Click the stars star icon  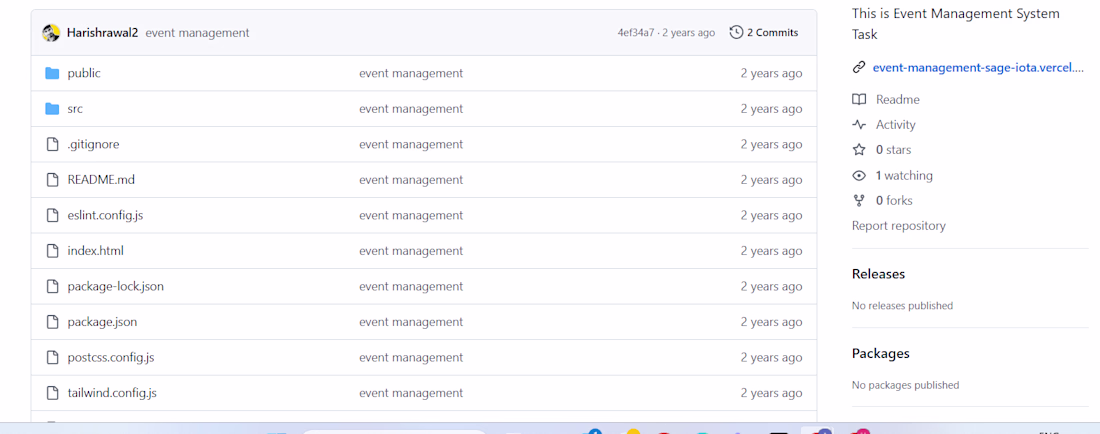[859, 150]
